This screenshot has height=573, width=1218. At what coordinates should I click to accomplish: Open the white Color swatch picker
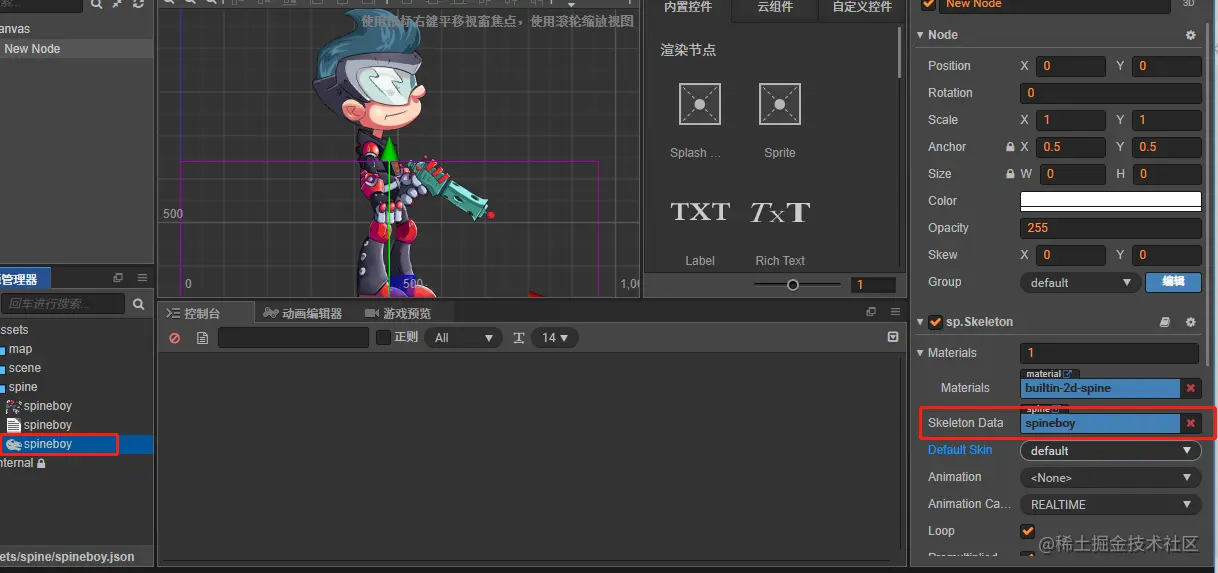pyautogui.click(x=1110, y=201)
